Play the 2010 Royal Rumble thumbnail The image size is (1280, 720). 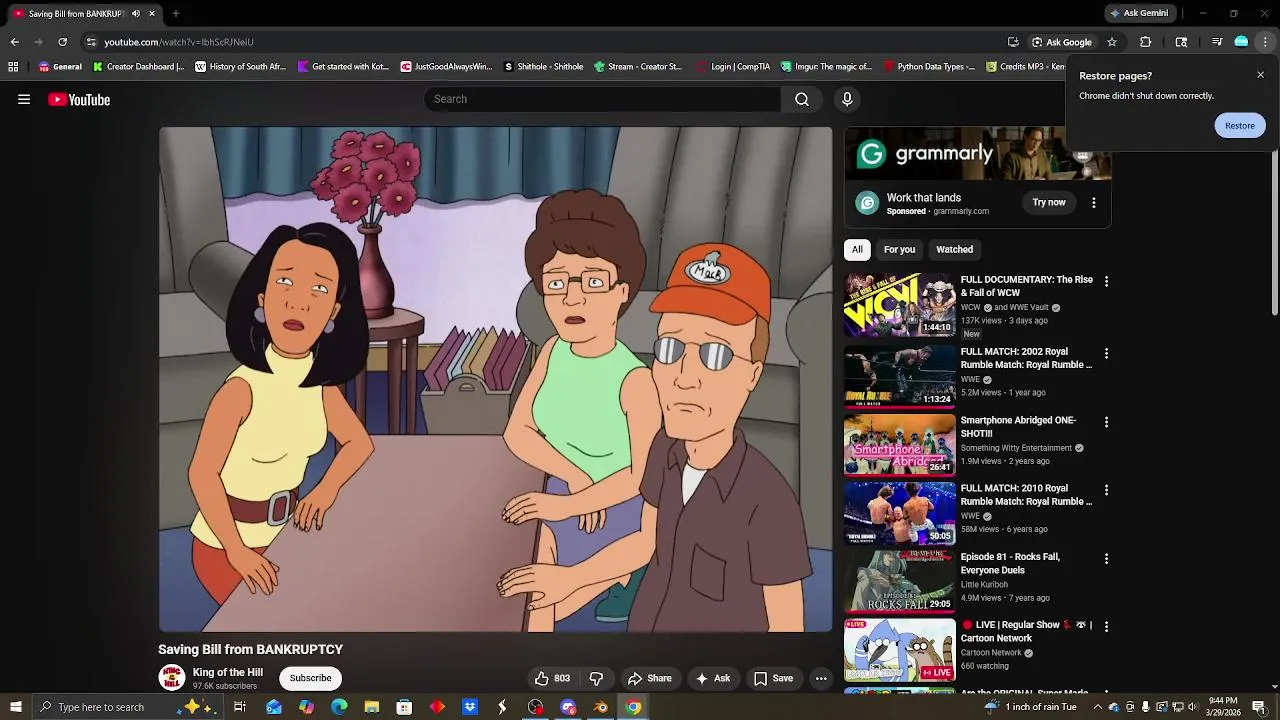point(900,513)
